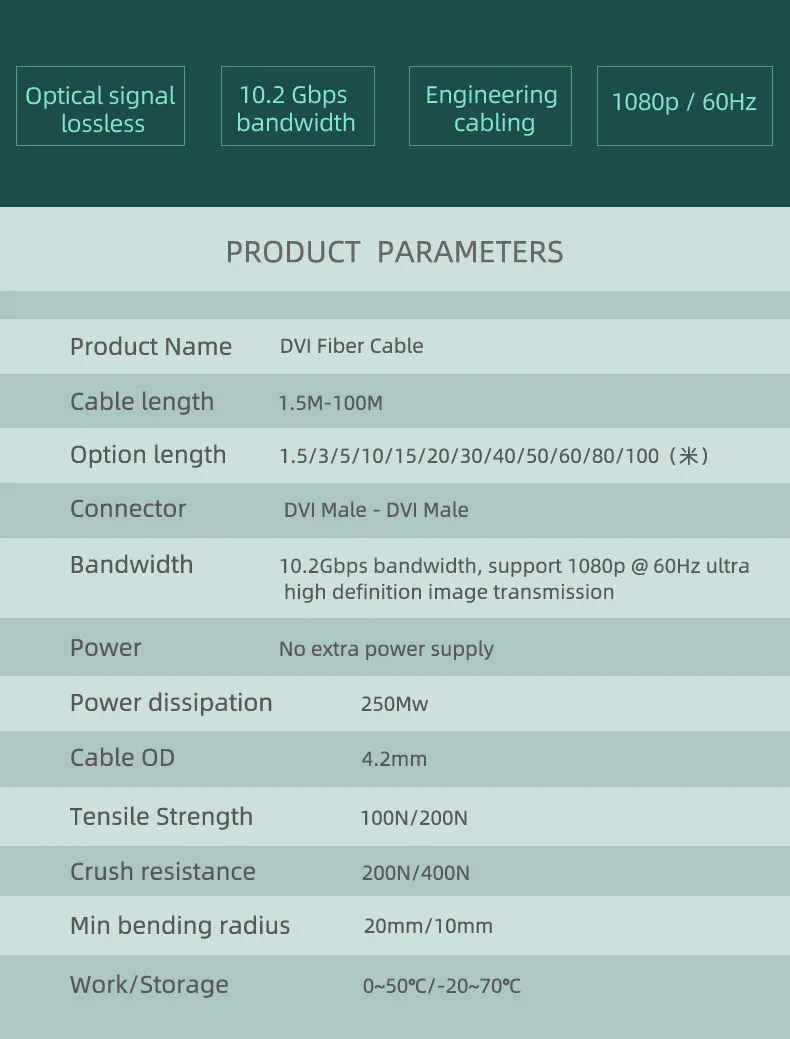Click the Engineering cabling feature box
This screenshot has height=1039, width=790.
pyautogui.click(x=490, y=106)
